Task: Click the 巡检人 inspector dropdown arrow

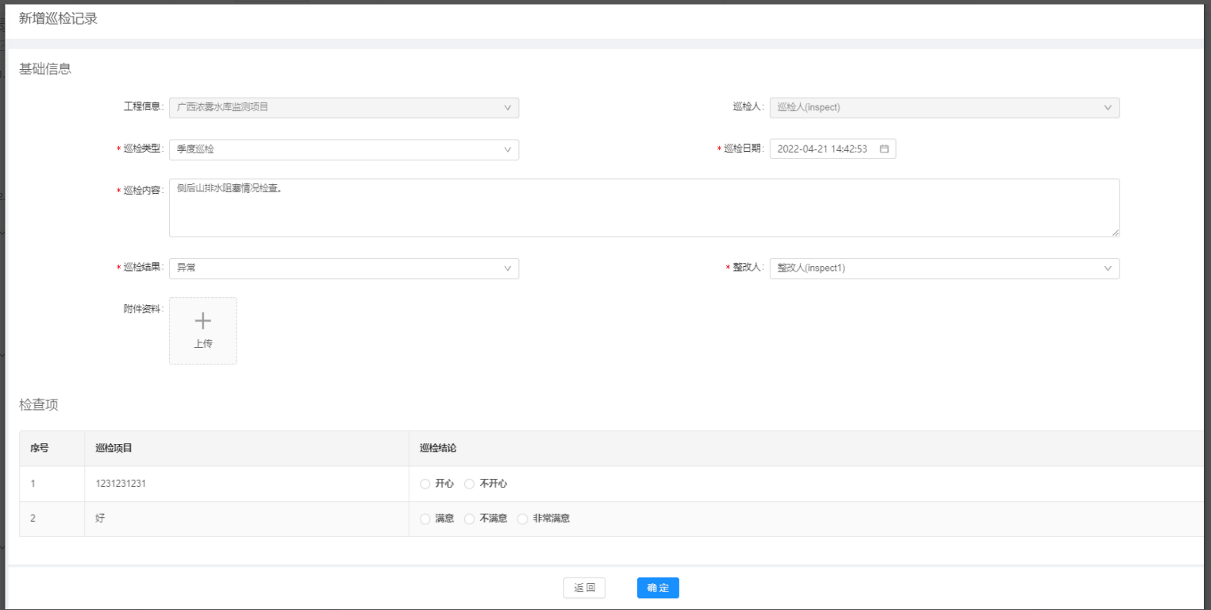Action: 1107,107
